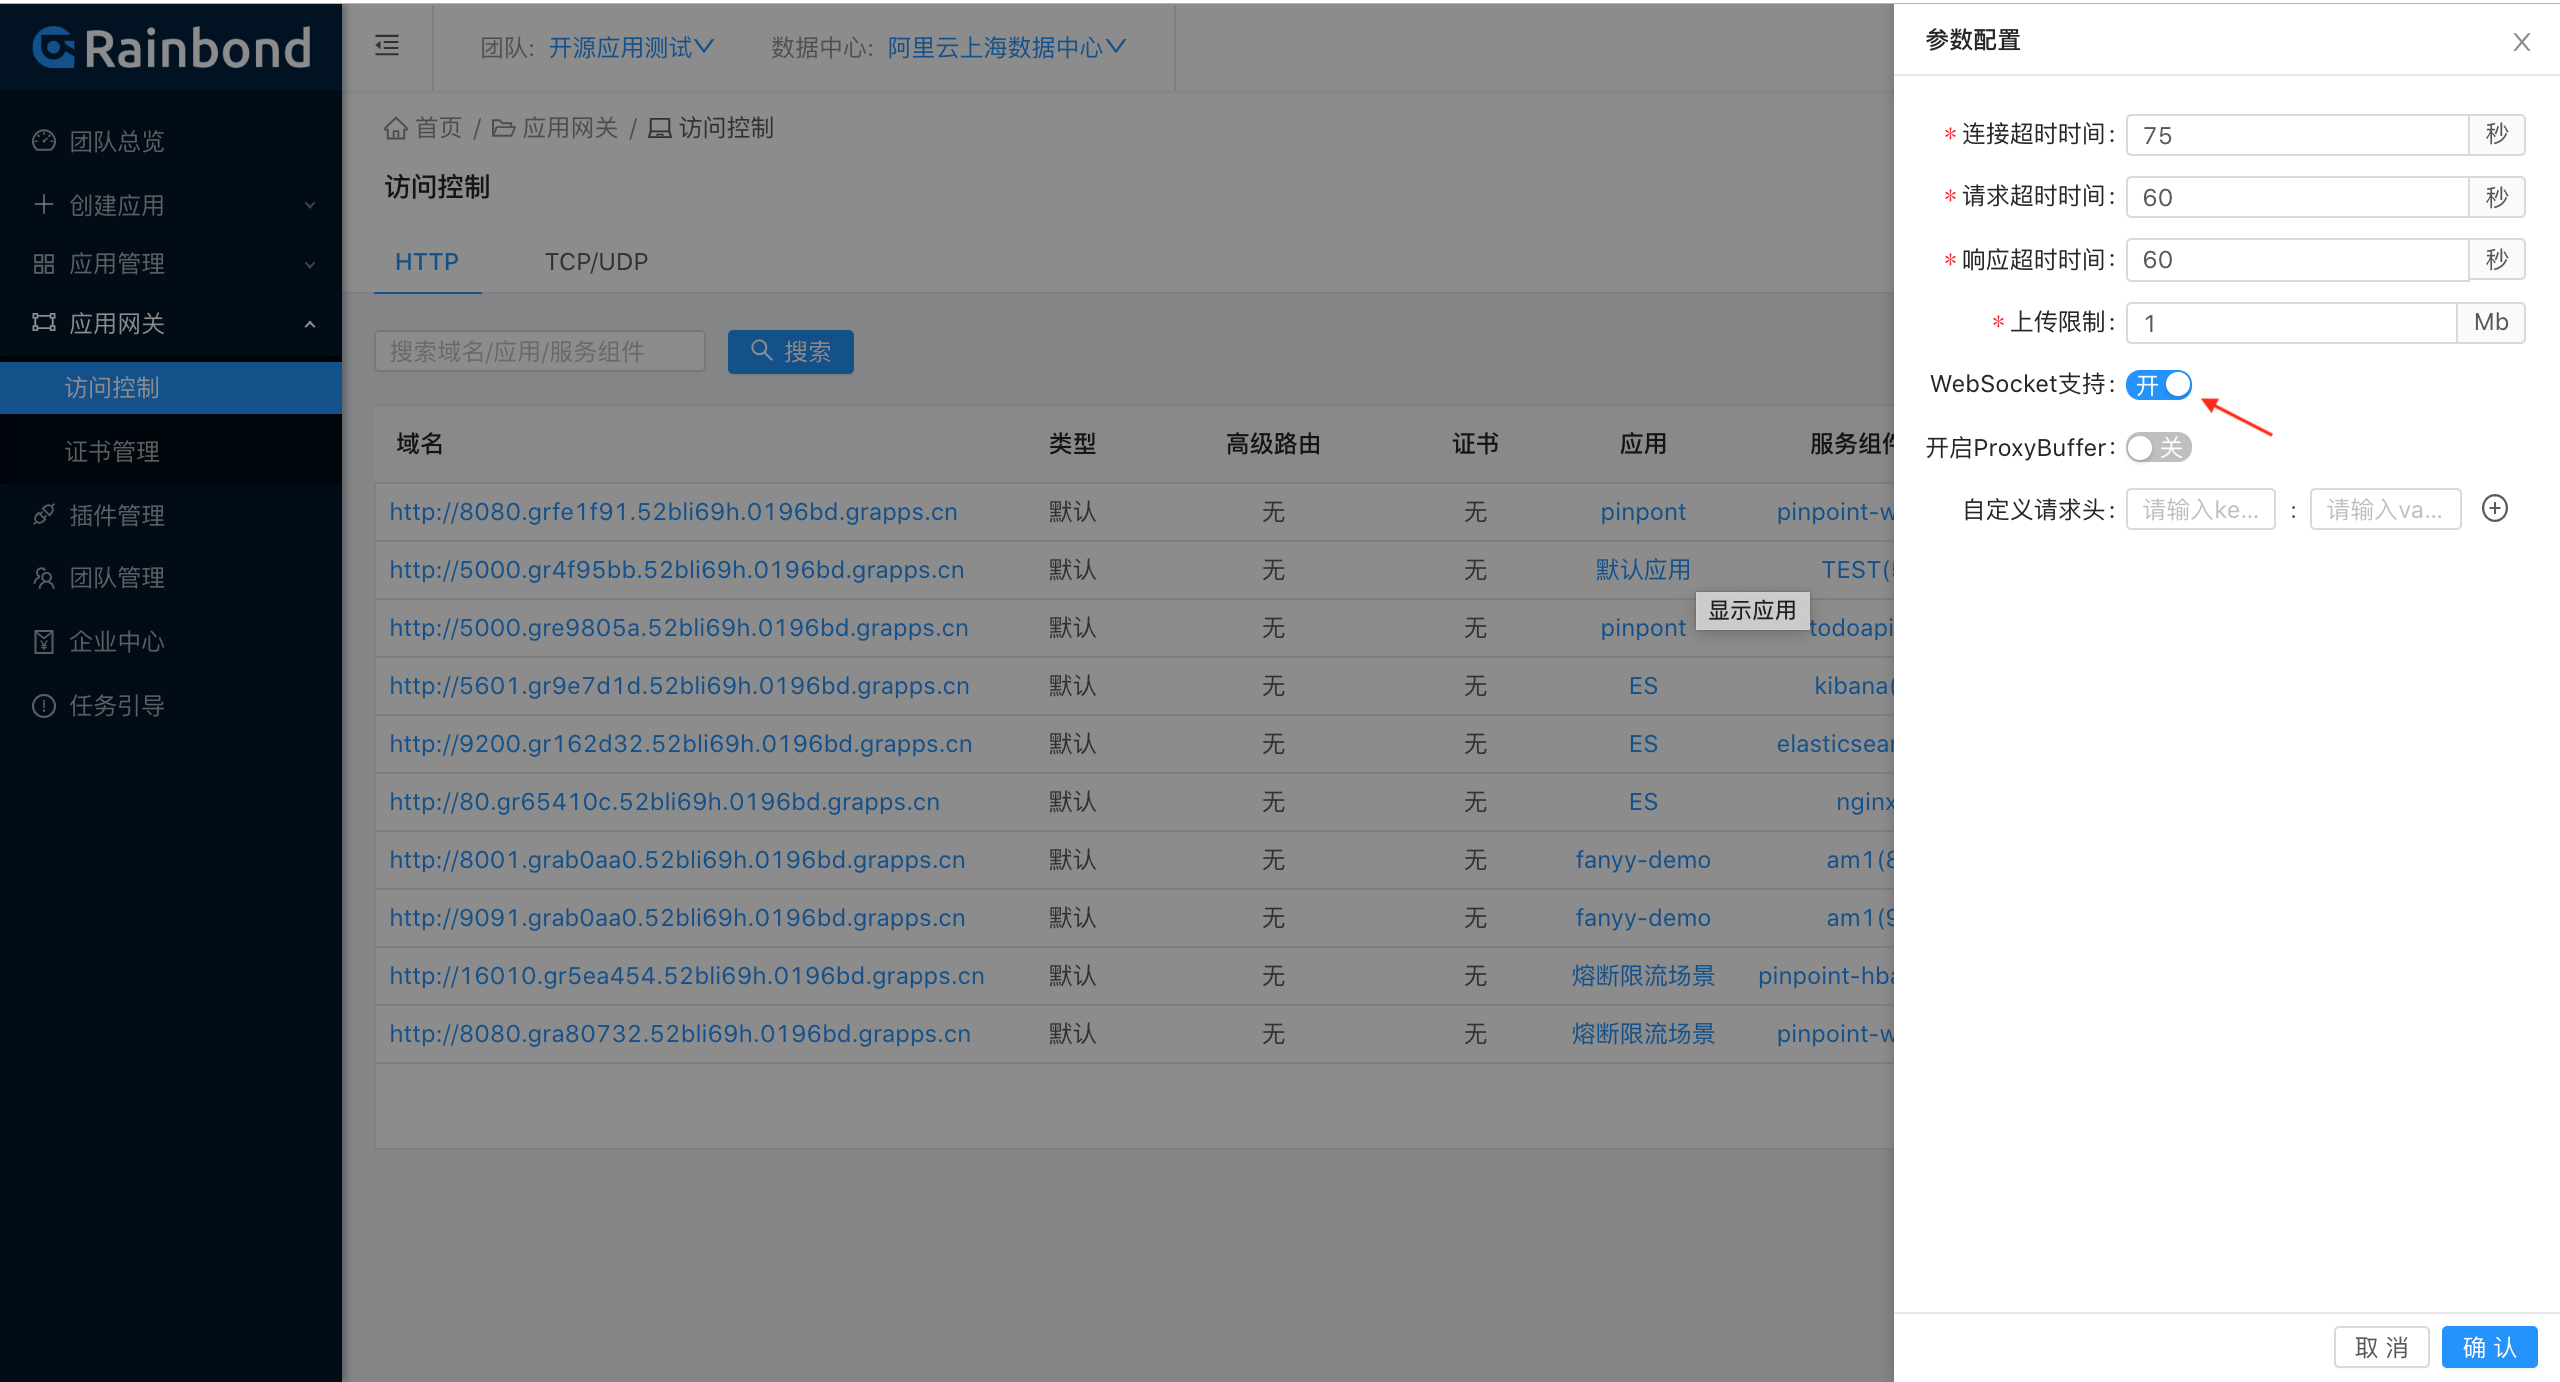Open link http://9091.grab0aa0.52bli69h.0196bd.grapps.cn
The height and width of the screenshot is (1382, 2560).
[x=677, y=918]
